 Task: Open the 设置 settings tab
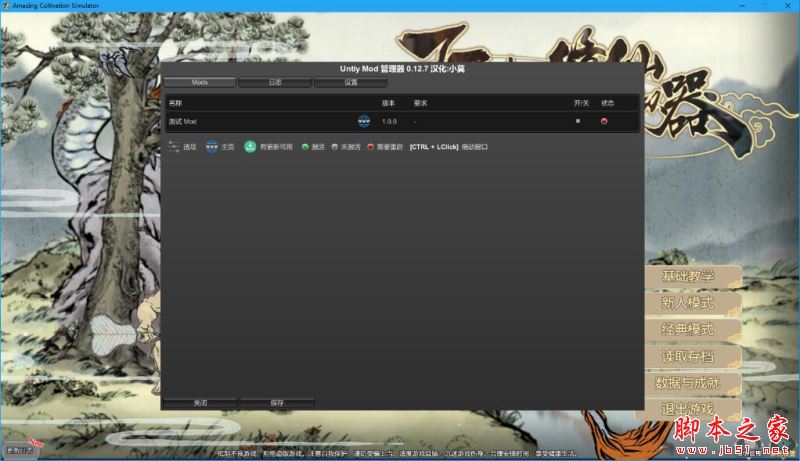[351, 82]
